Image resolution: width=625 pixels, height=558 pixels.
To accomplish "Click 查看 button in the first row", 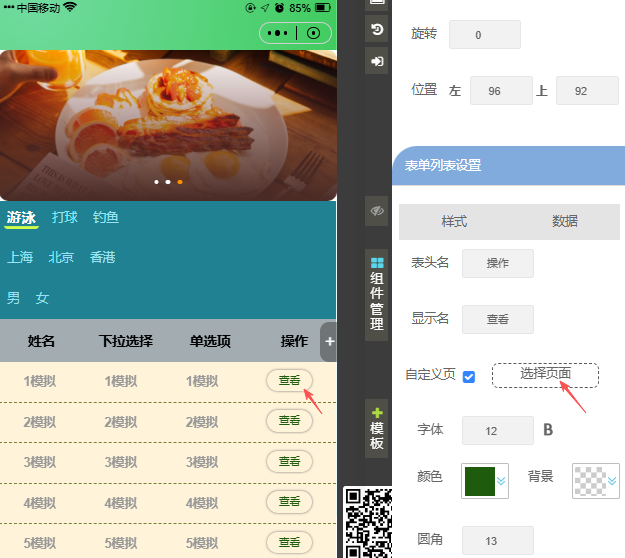I will coord(289,381).
